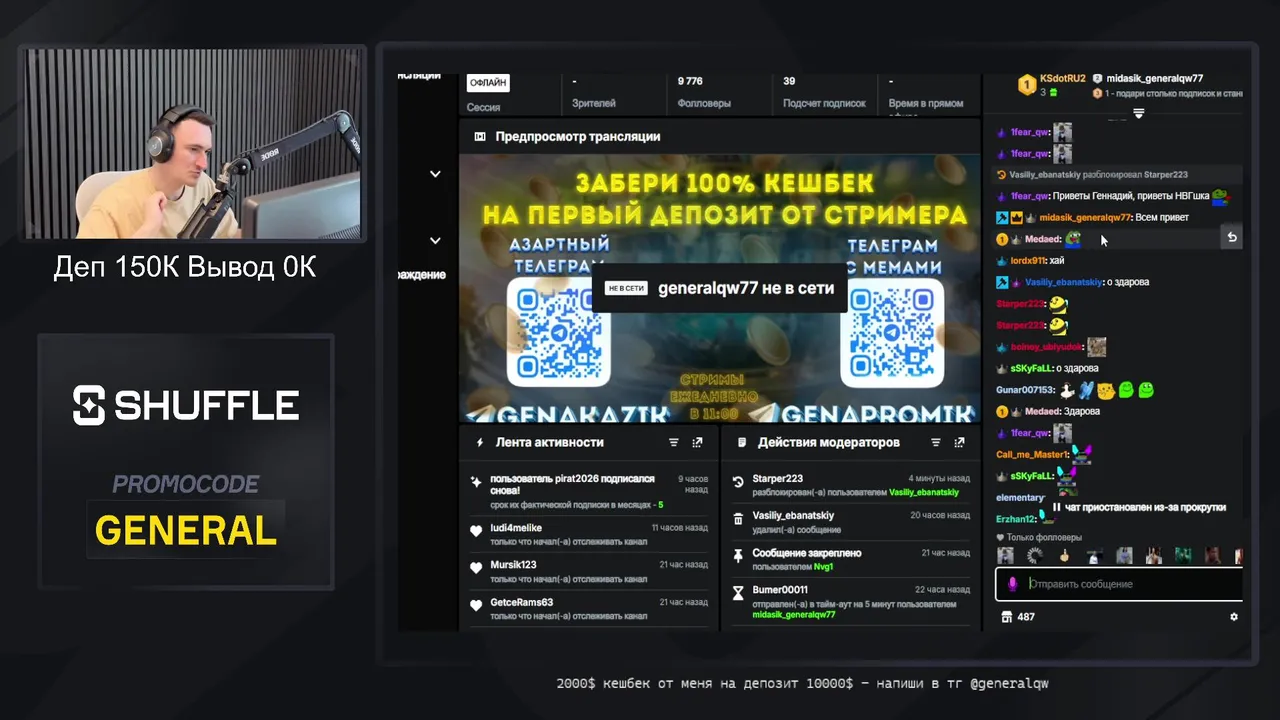Open chat settings gear icon
Viewport: 1280px width, 720px height.
tap(1233, 617)
